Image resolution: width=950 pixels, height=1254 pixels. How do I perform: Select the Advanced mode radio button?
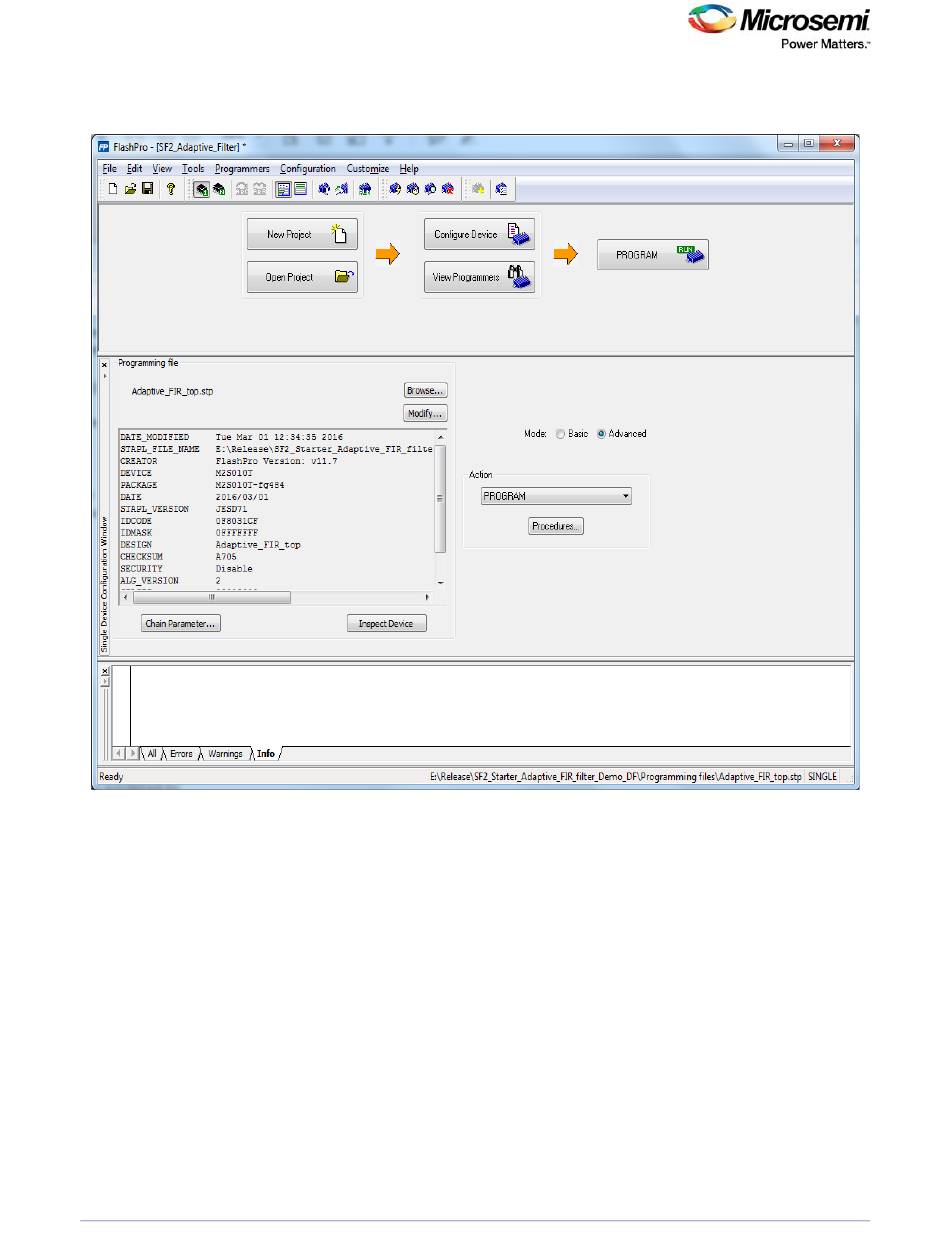pyautogui.click(x=602, y=434)
